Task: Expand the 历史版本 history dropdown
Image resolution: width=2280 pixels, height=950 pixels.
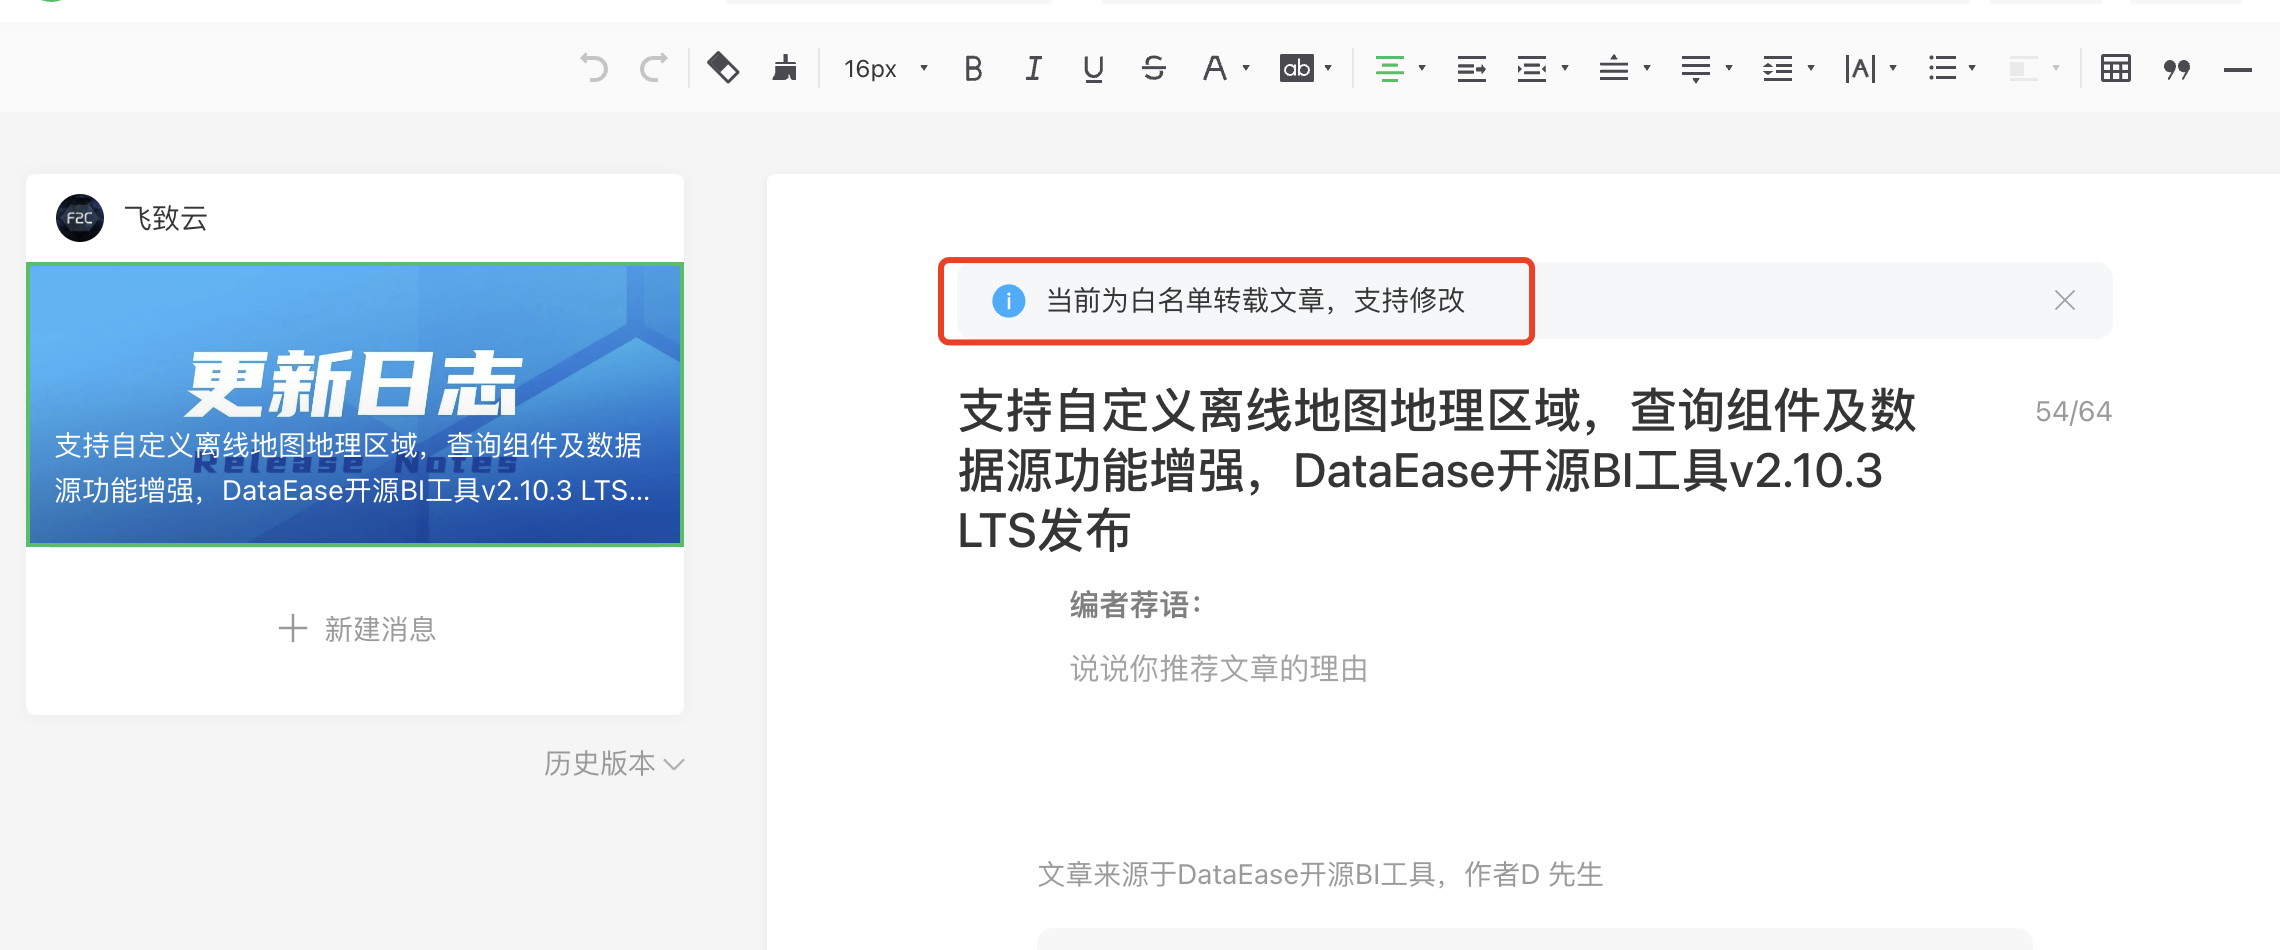Action: 614,763
